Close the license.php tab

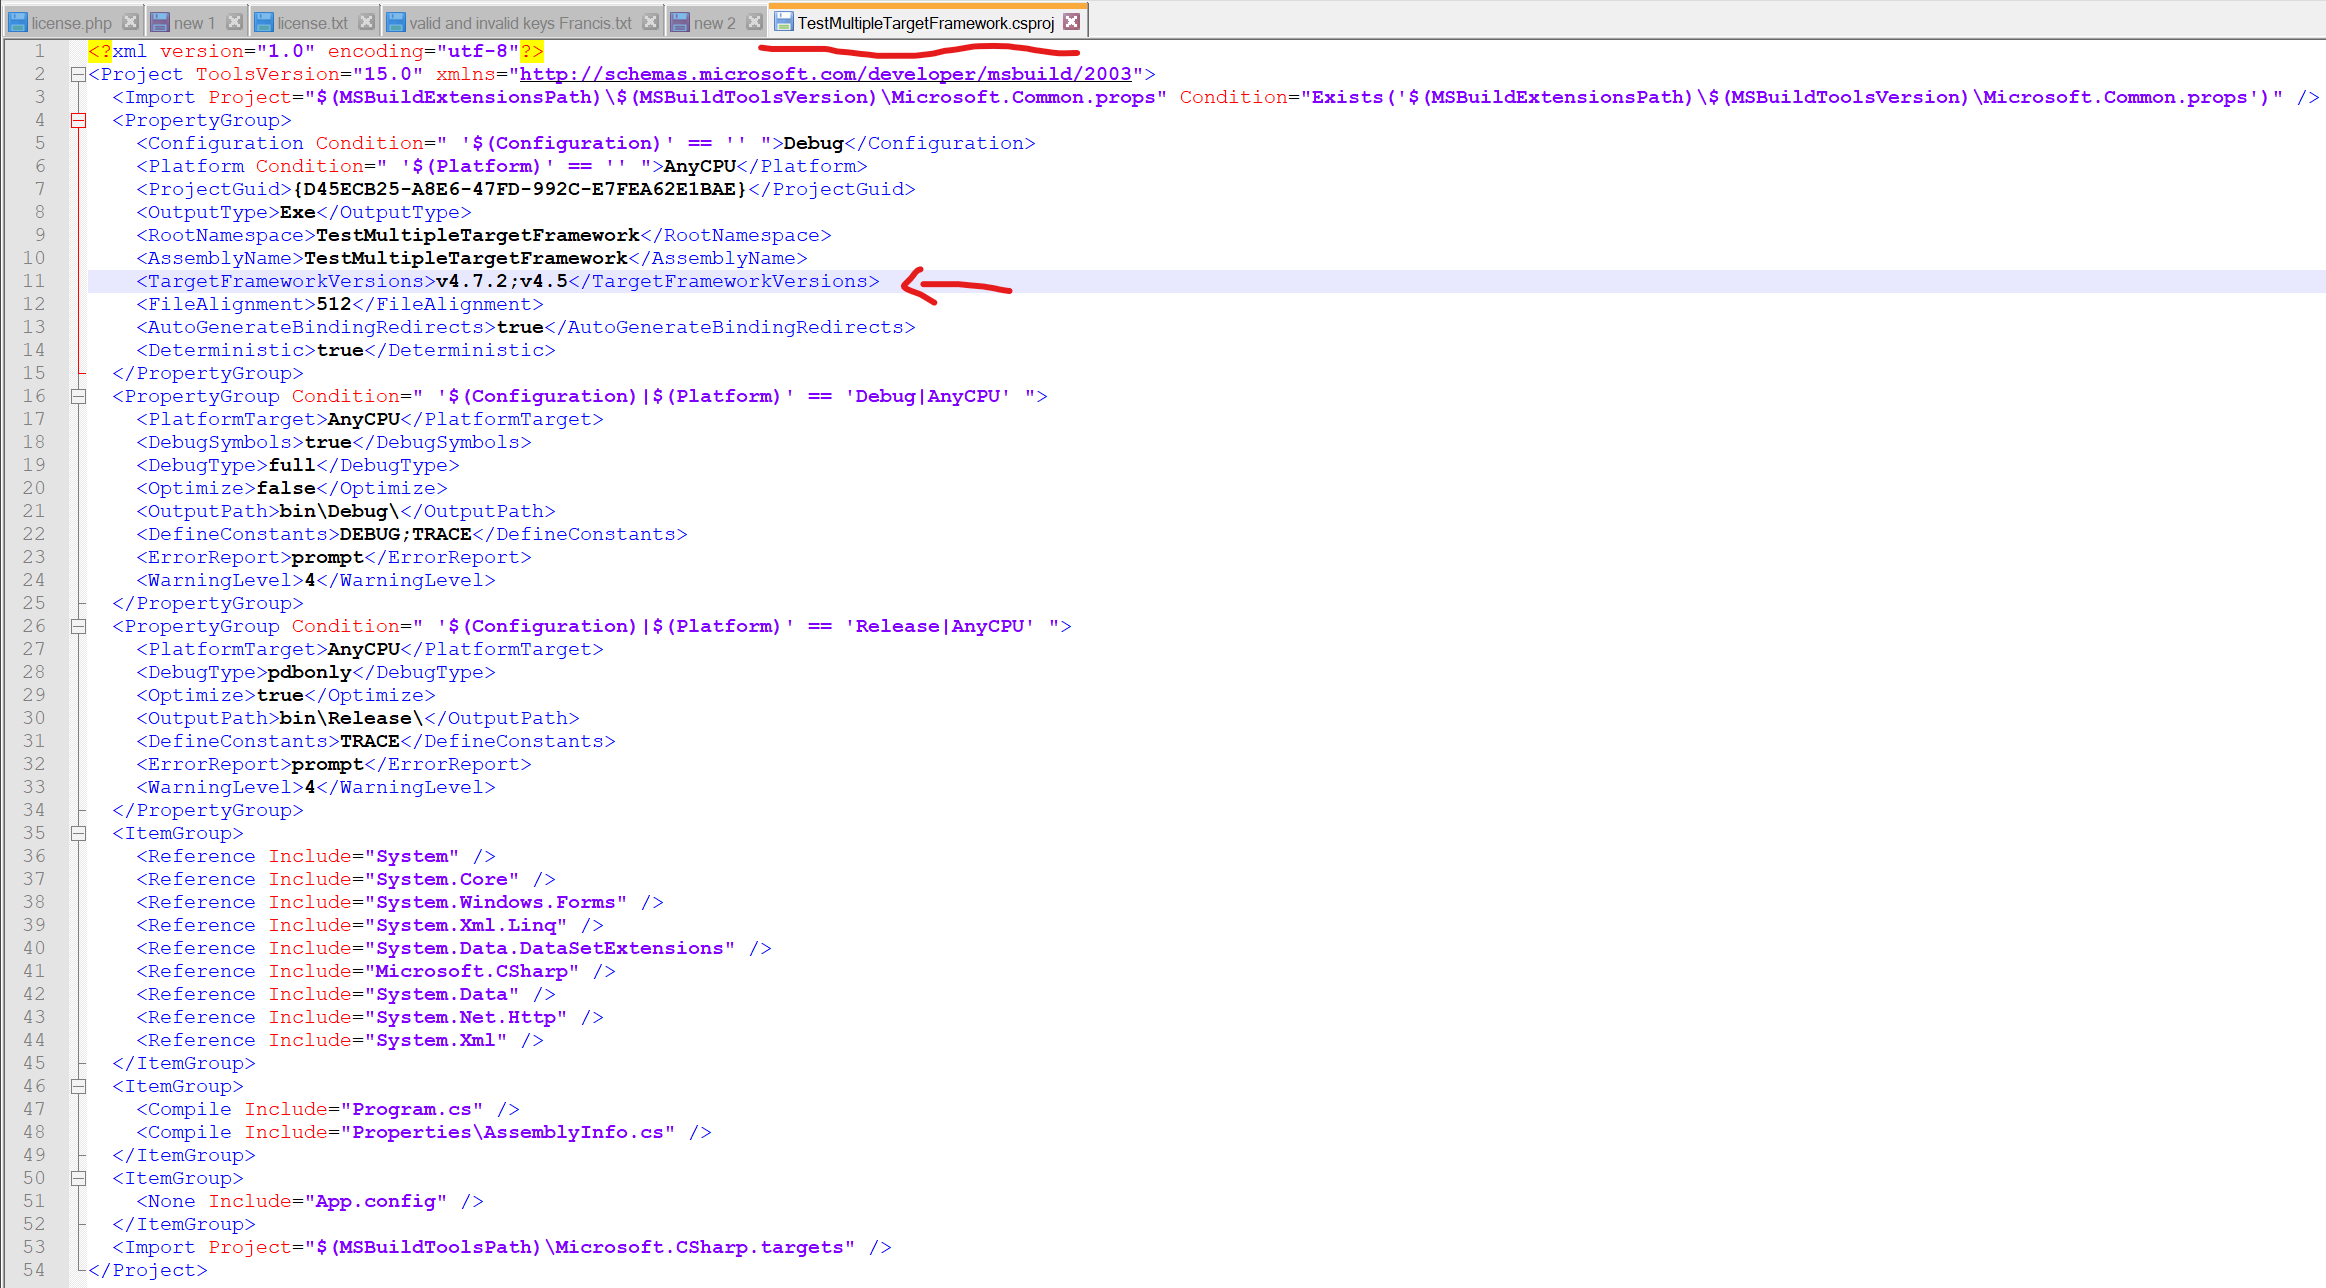pos(130,22)
